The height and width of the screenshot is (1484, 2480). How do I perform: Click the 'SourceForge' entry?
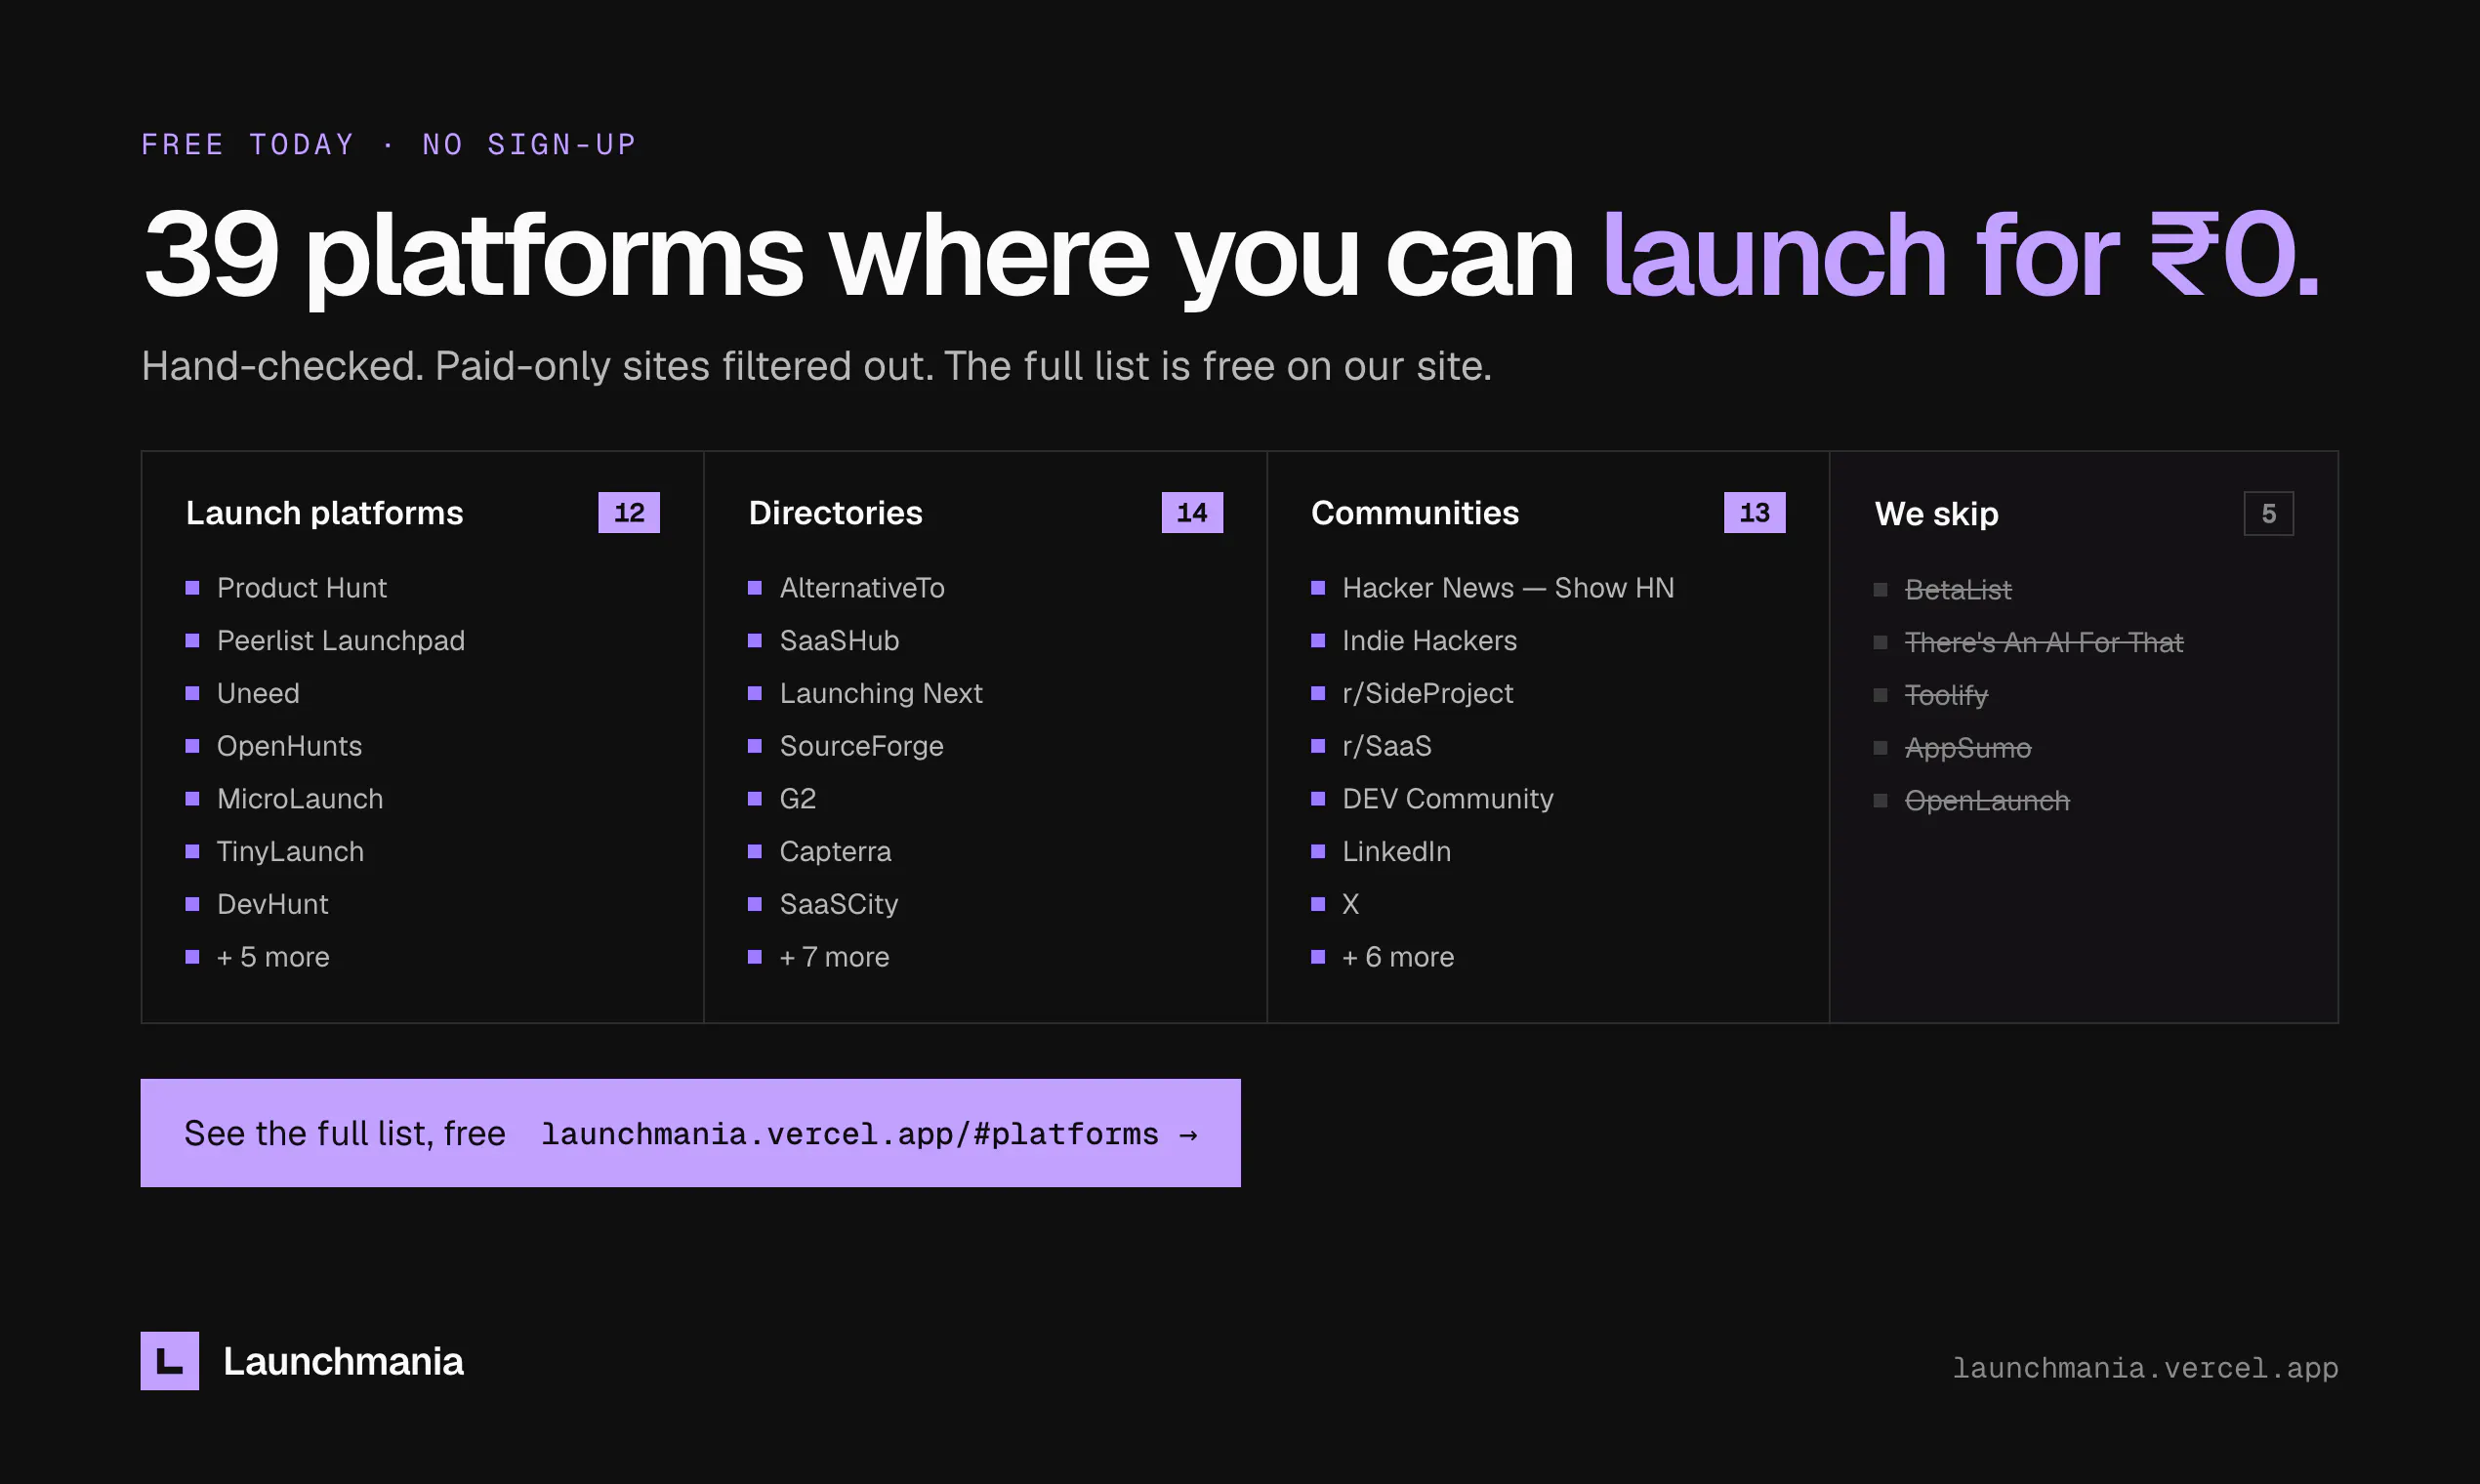tap(861, 746)
